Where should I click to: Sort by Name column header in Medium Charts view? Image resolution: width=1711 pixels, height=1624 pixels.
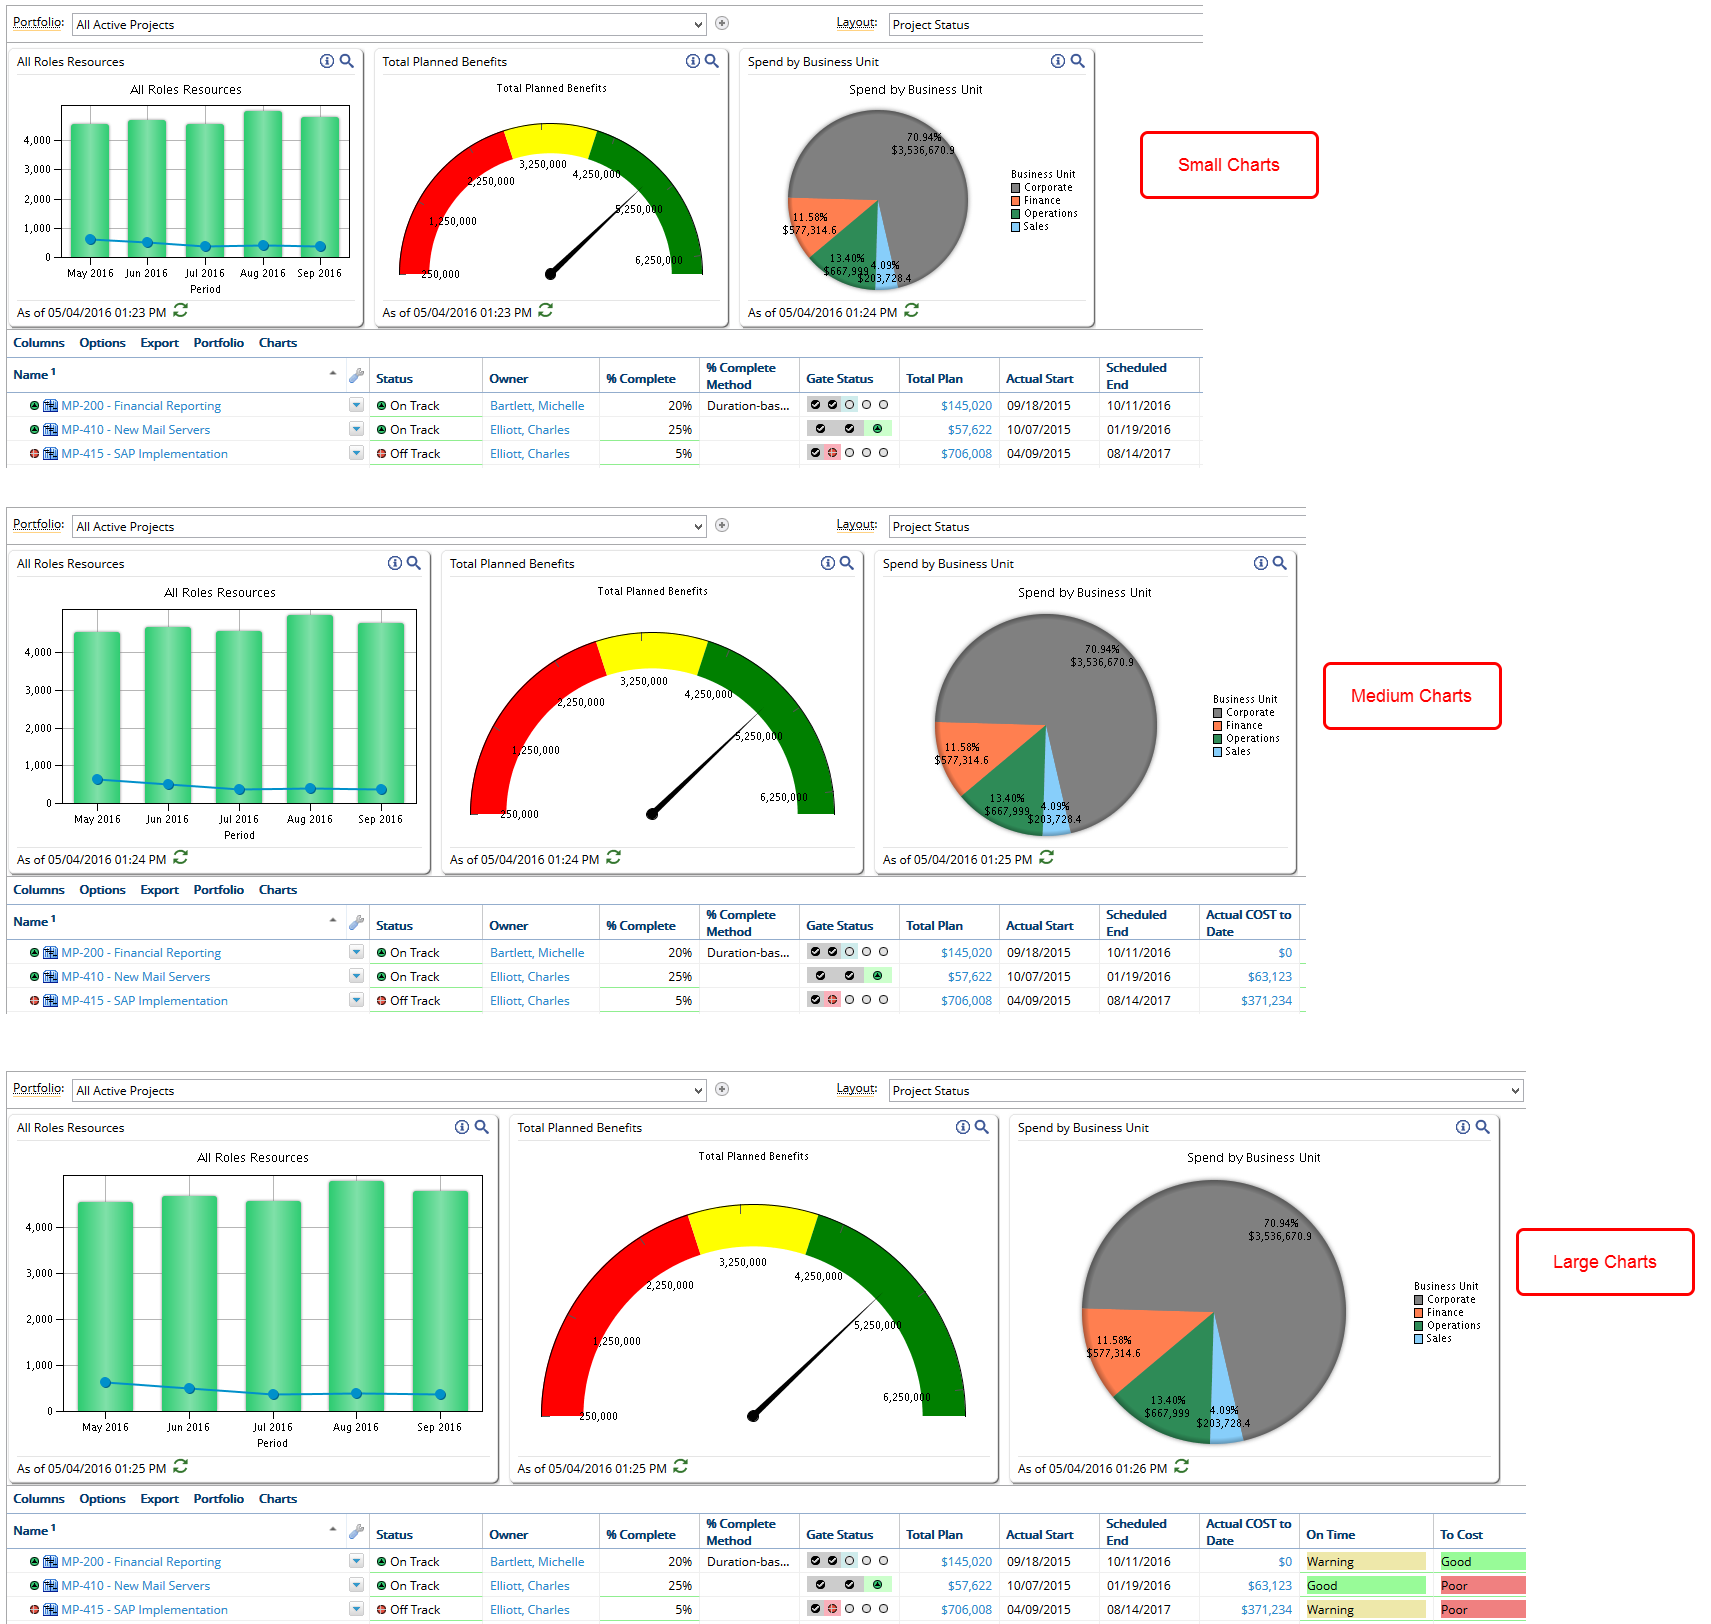click(30, 922)
